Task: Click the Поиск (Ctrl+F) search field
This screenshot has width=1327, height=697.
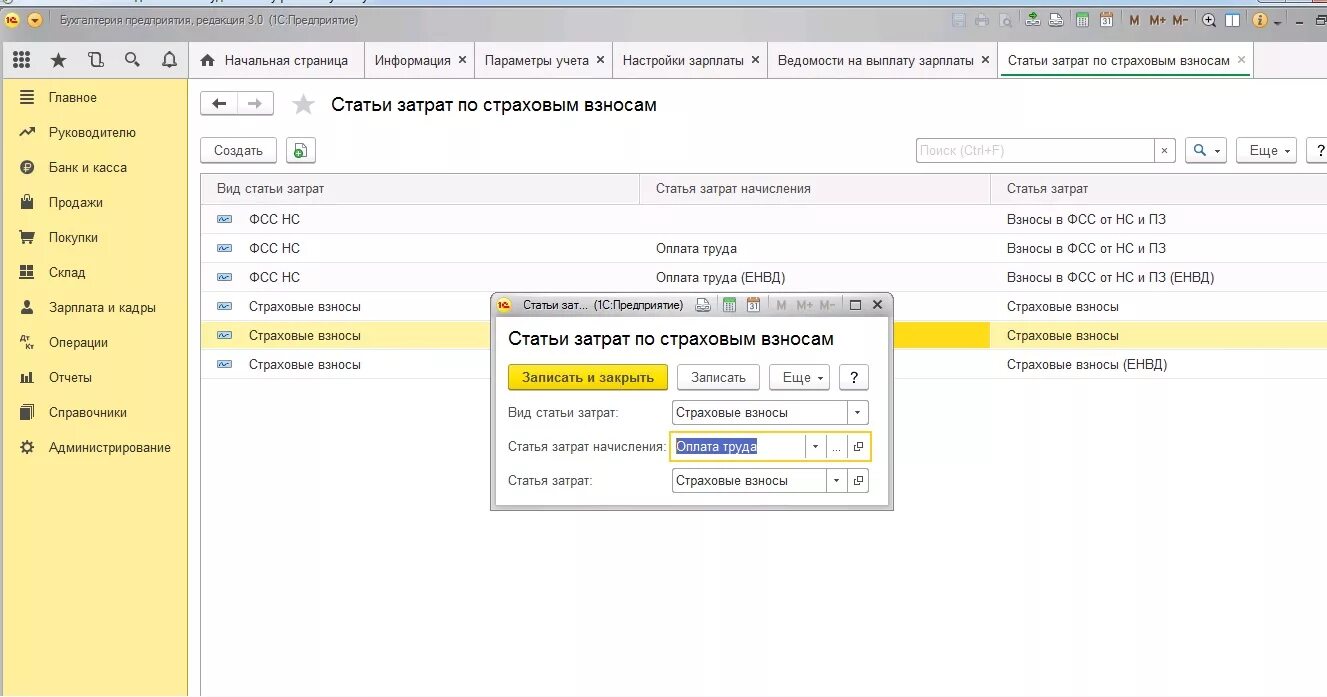Action: tap(1034, 151)
